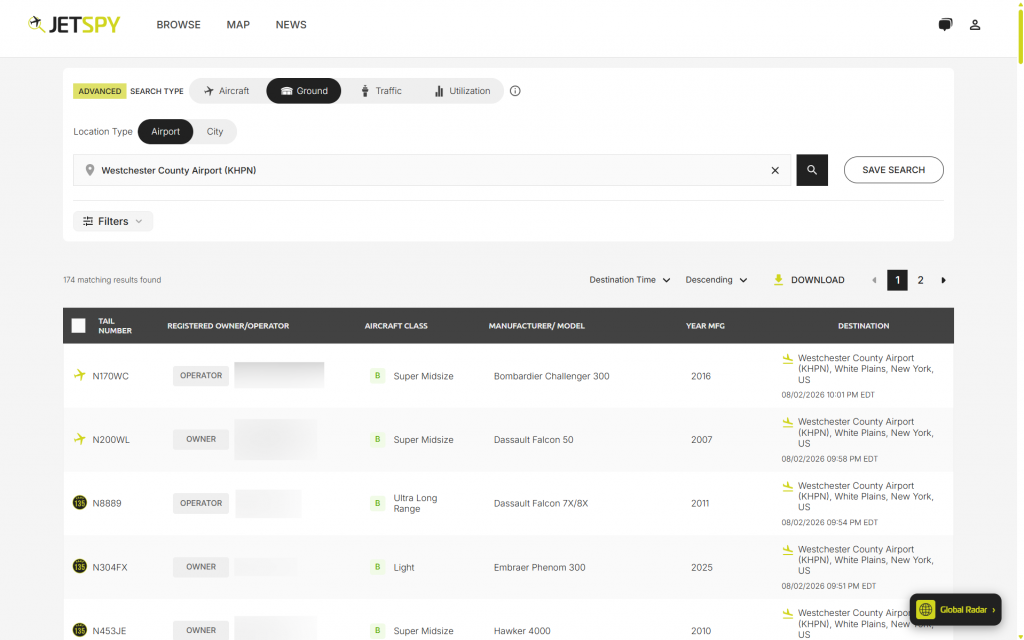This screenshot has height=640, width=1024.
Task: Click the JetSpy logo
Action: [x=74, y=25]
